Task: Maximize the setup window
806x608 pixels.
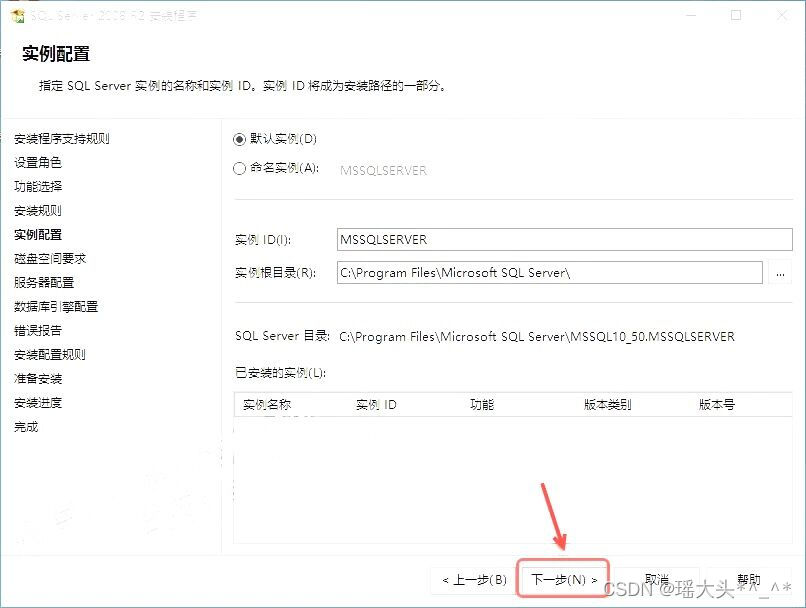Action: click(736, 15)
